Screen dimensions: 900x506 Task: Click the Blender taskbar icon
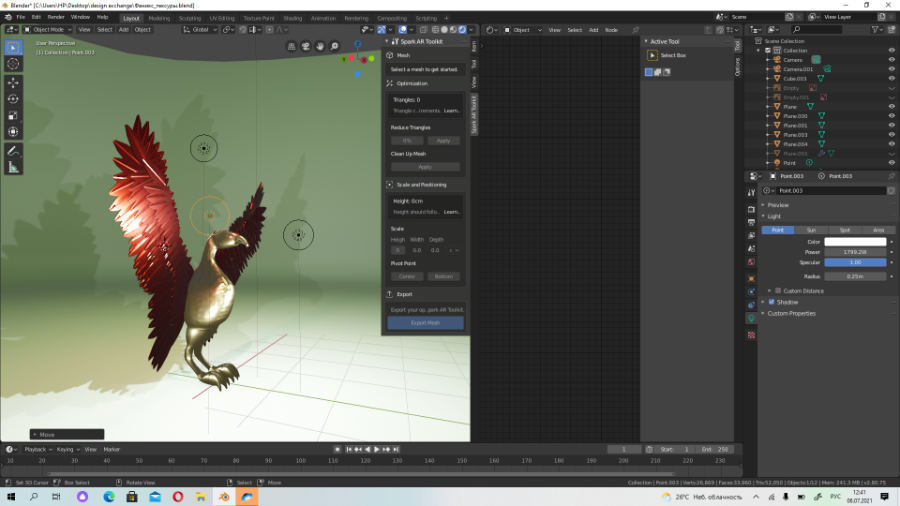tap(224, 497)
